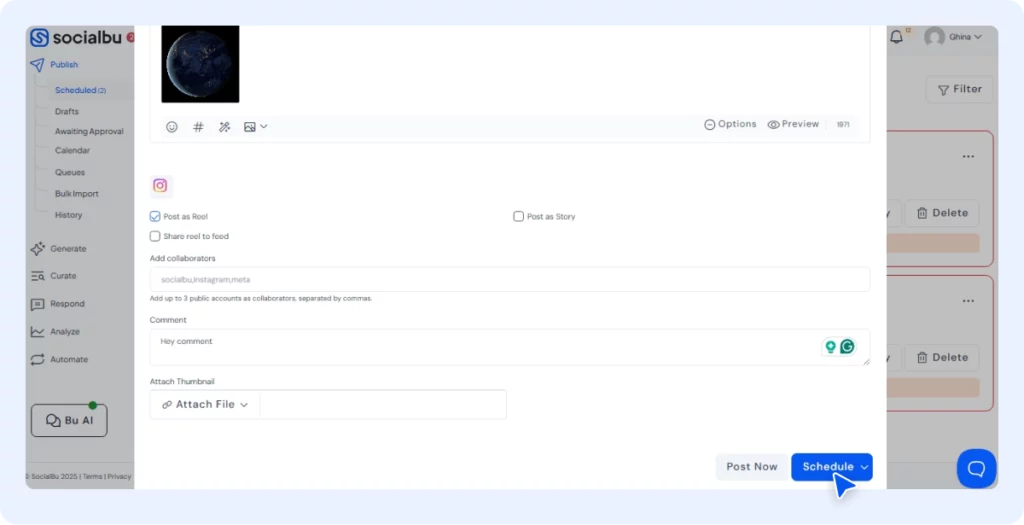Open the Curate section
Viewport: 1024px width, 525px height.
(63, 276)
